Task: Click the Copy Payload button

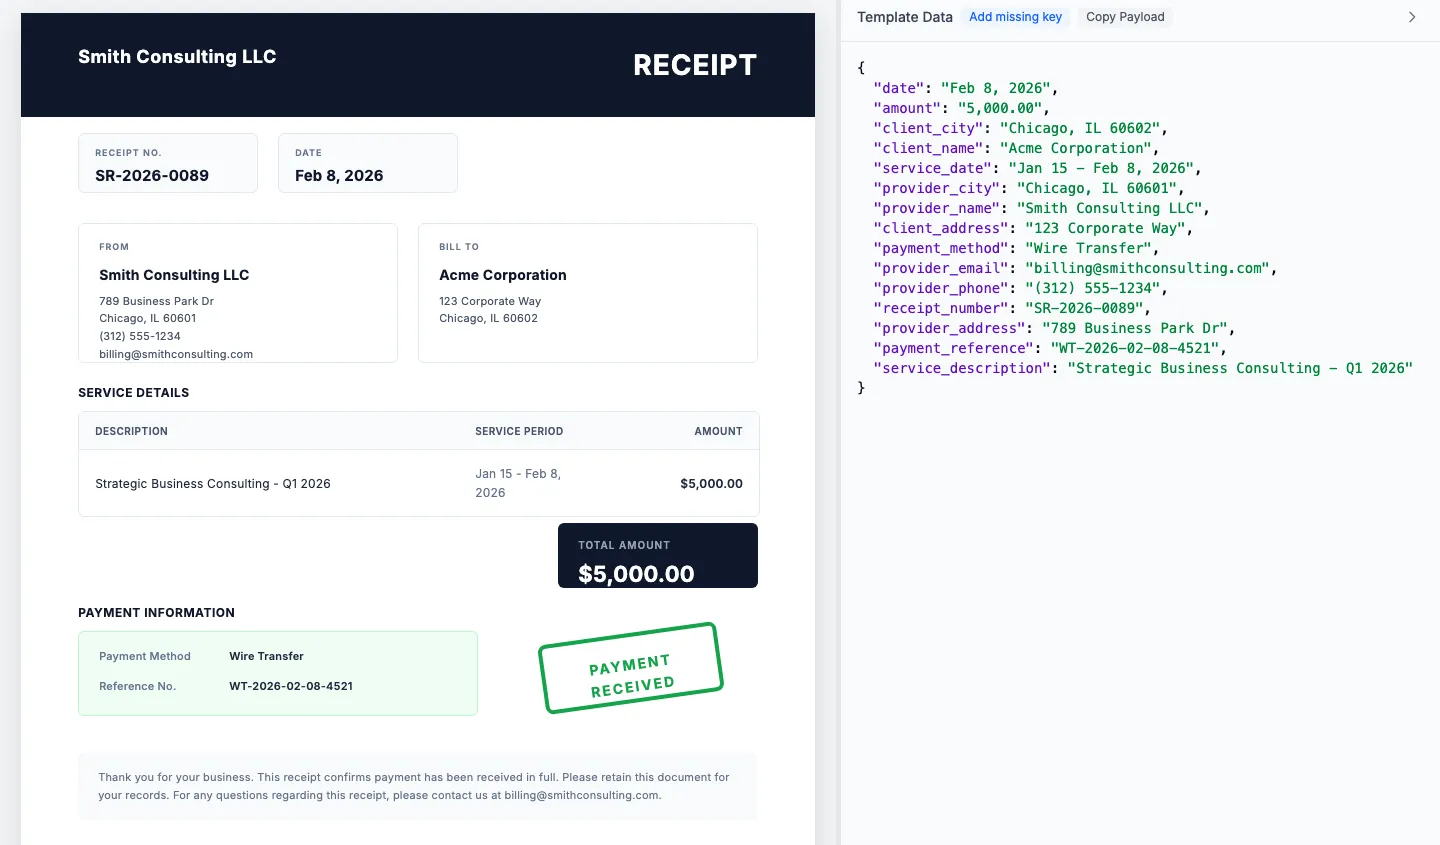Action: click(1124, 16)
